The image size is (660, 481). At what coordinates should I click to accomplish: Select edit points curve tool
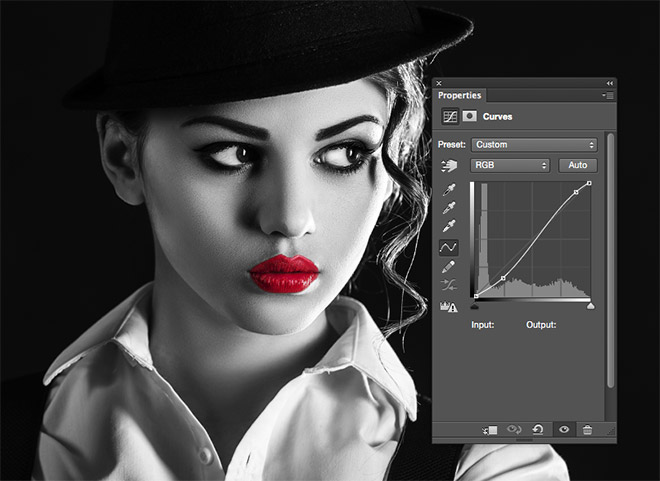[449, 247]
